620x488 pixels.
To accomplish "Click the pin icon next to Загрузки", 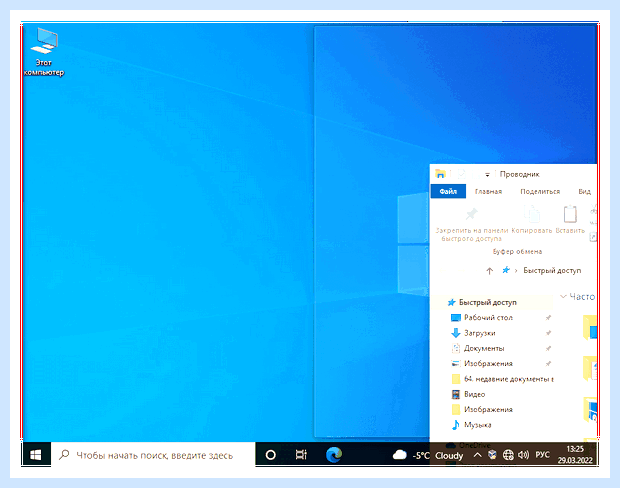I will [548, 333].
